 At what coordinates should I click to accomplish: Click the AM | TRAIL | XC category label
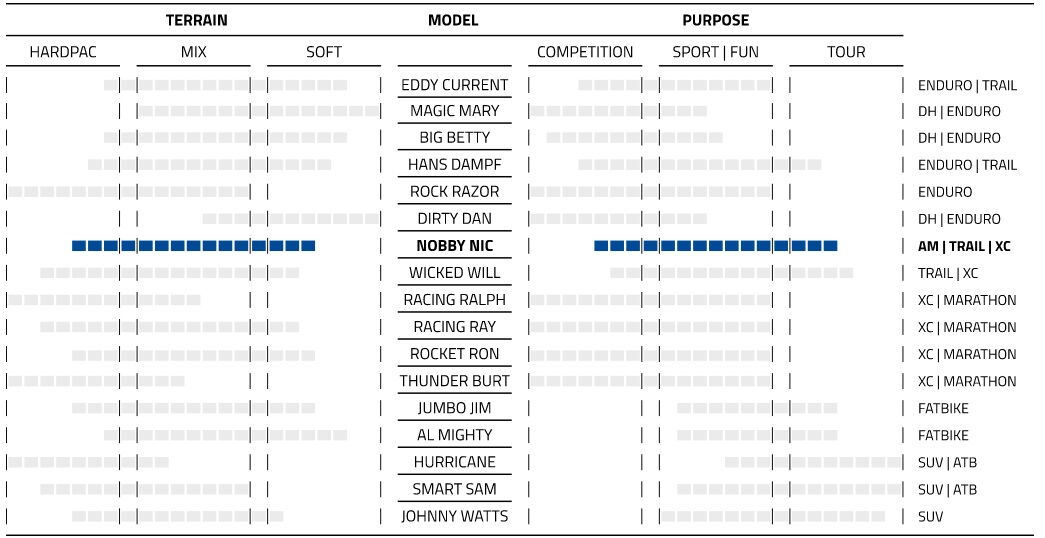[x=964, y=246]
